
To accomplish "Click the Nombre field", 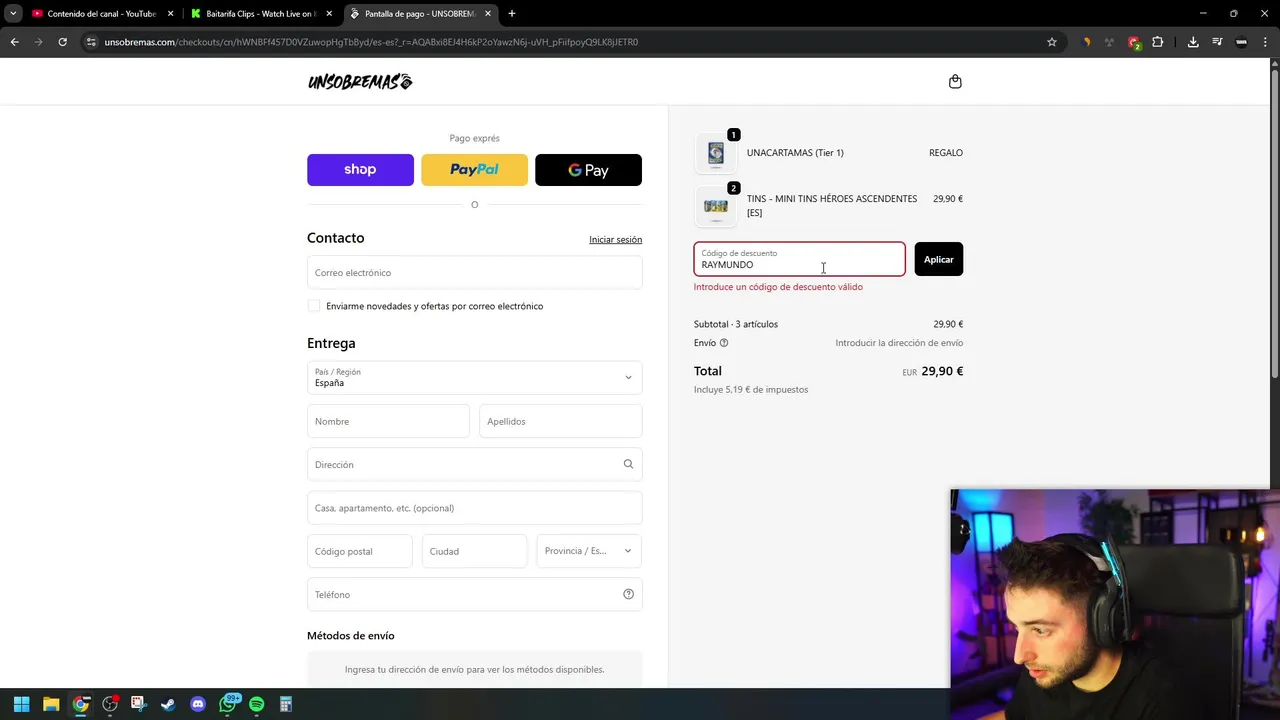I will 388,421.
